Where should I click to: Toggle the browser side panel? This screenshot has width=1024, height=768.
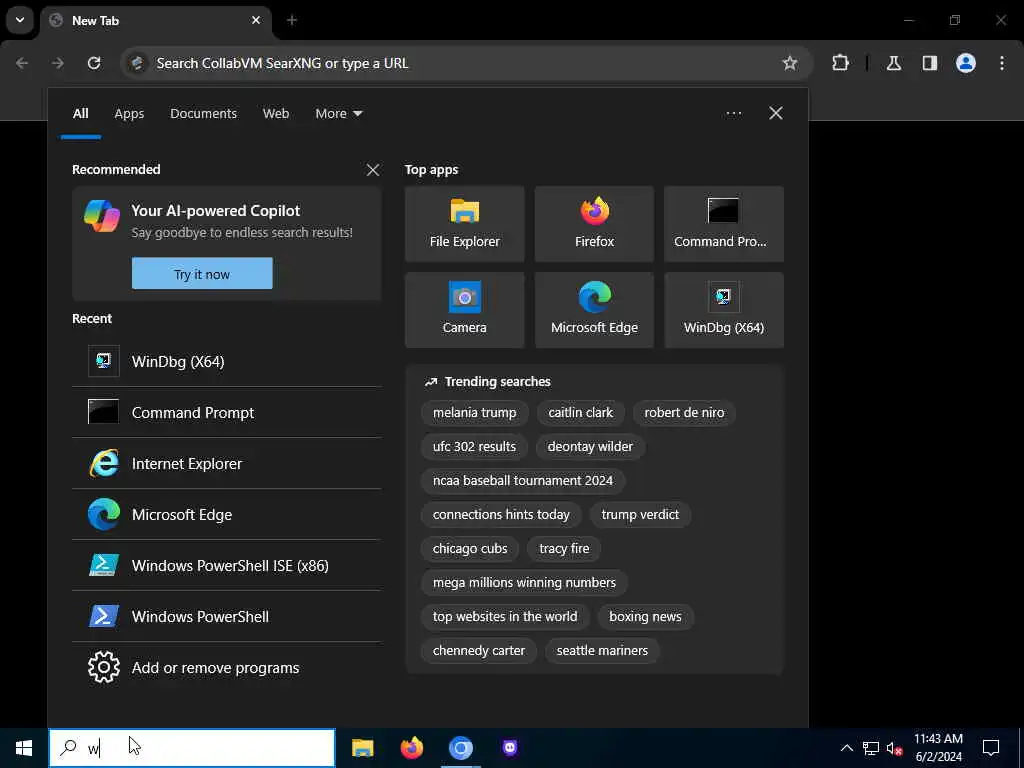[929, 63]
